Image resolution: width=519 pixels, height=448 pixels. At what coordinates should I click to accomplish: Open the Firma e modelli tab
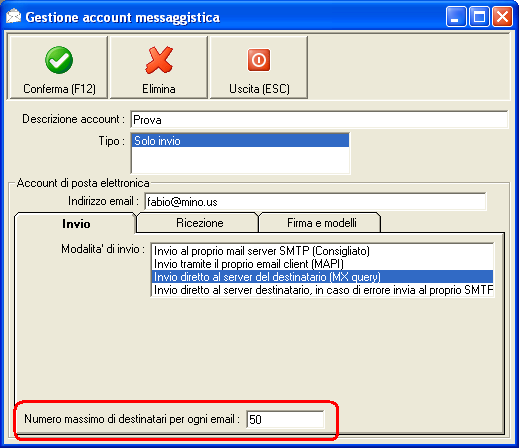[x=321, y=223]
